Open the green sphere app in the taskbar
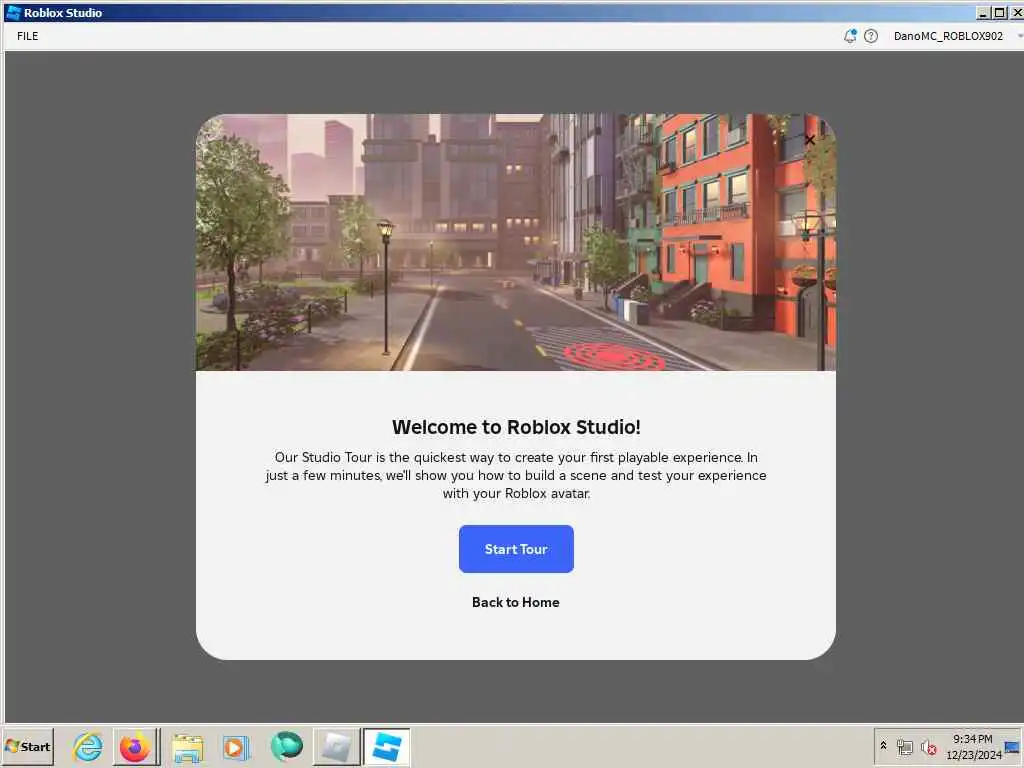 click(286, 746)
